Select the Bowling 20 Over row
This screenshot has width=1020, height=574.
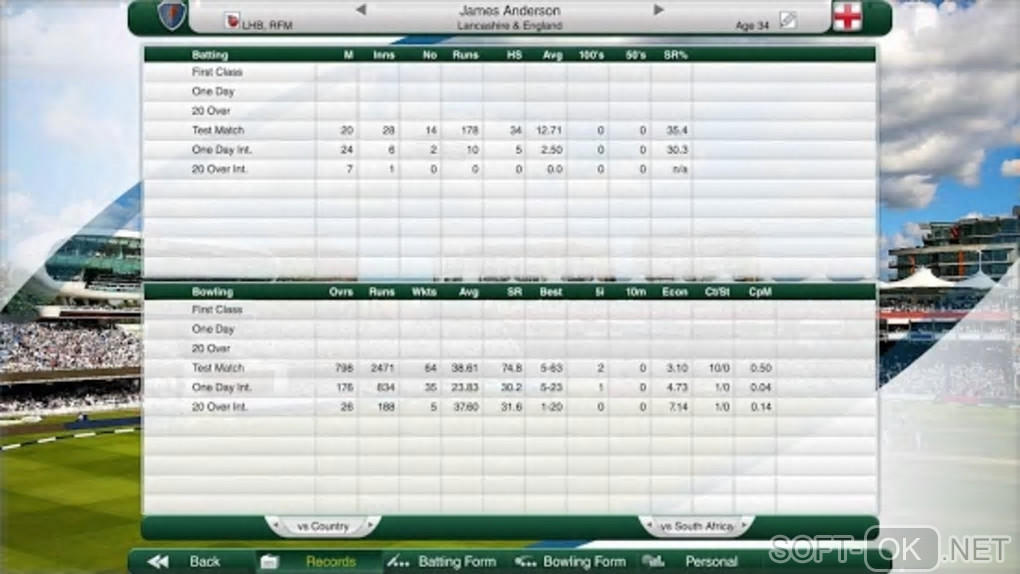[x=509, y=348]
